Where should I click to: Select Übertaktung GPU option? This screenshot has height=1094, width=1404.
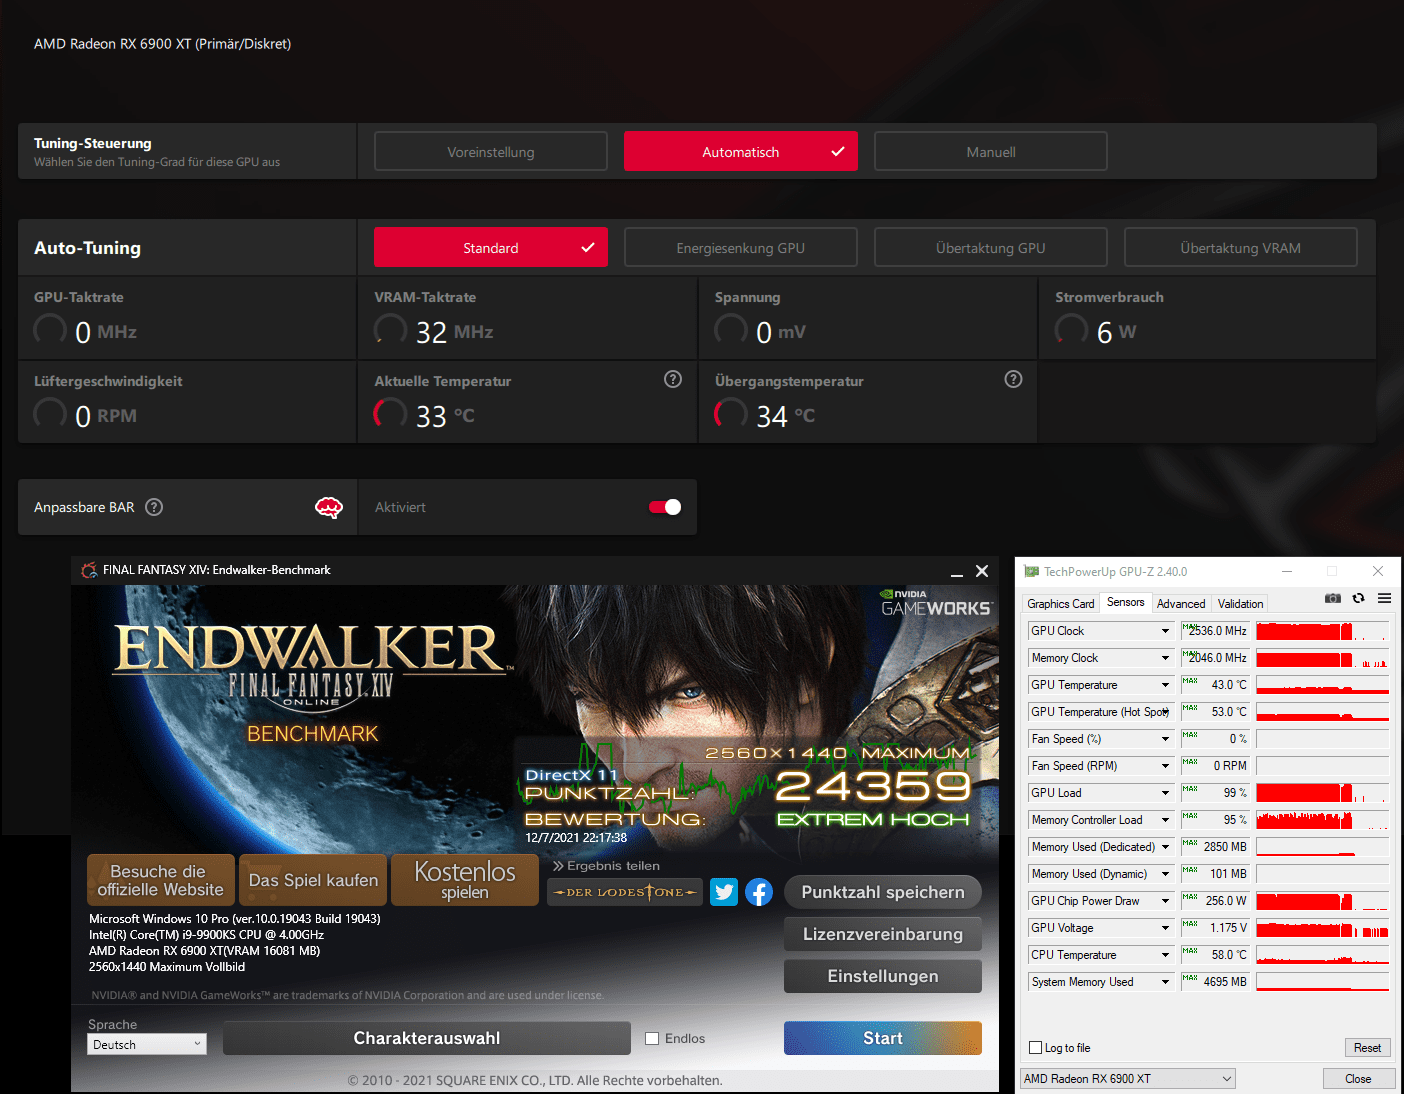[991, 248]
